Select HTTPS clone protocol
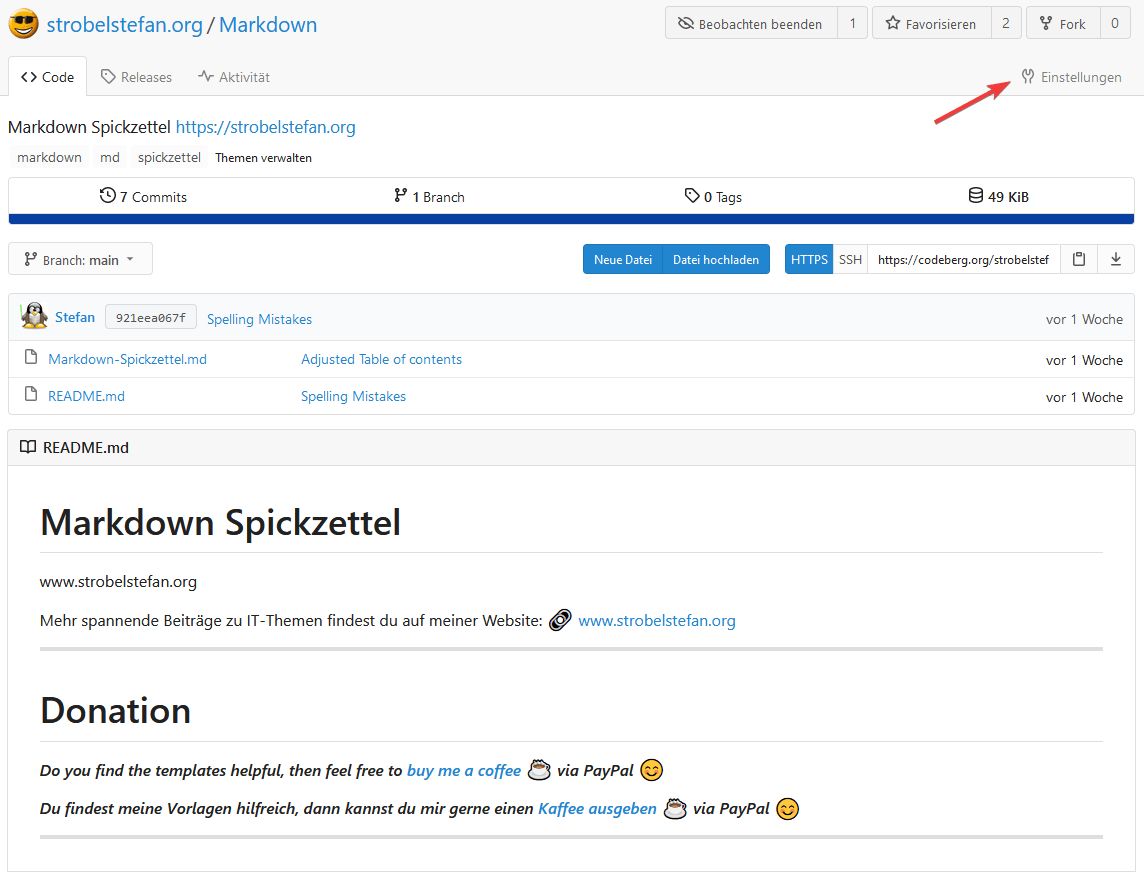This screenshot has height=878, width=1144. [x=809, y=259]
